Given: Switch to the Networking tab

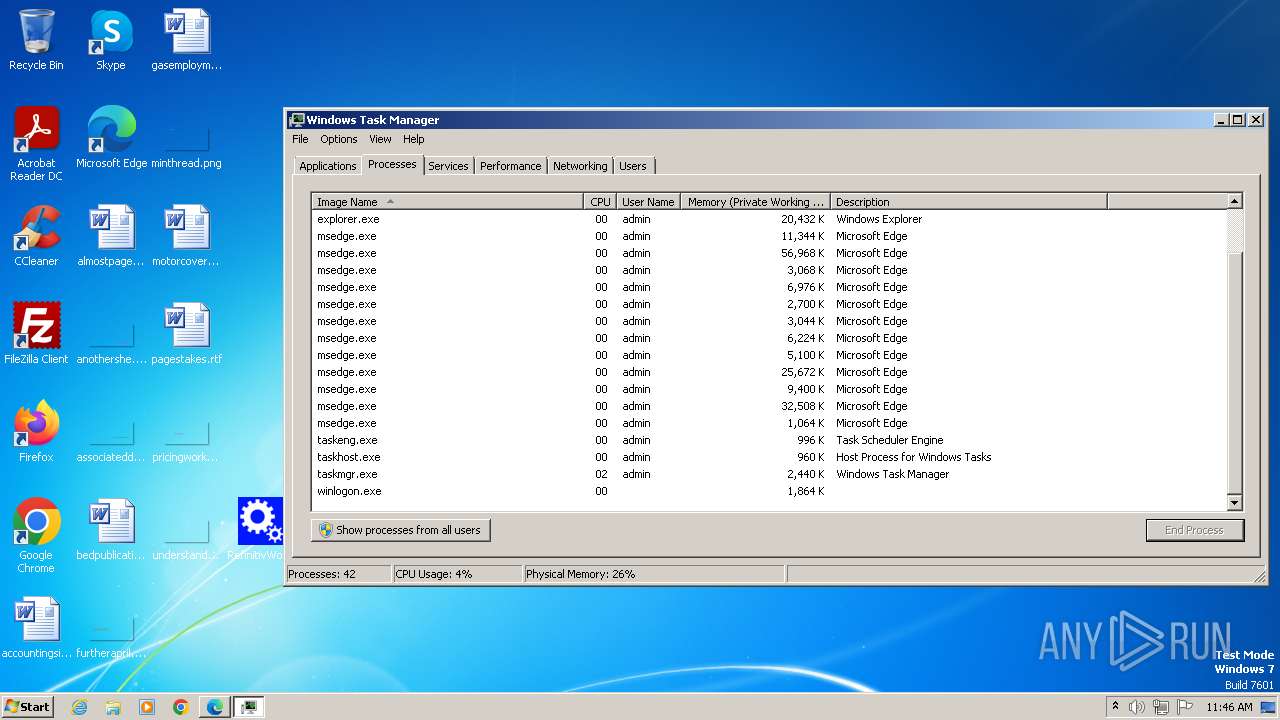Looking at the screenshot, I should (x=580, y=166).
